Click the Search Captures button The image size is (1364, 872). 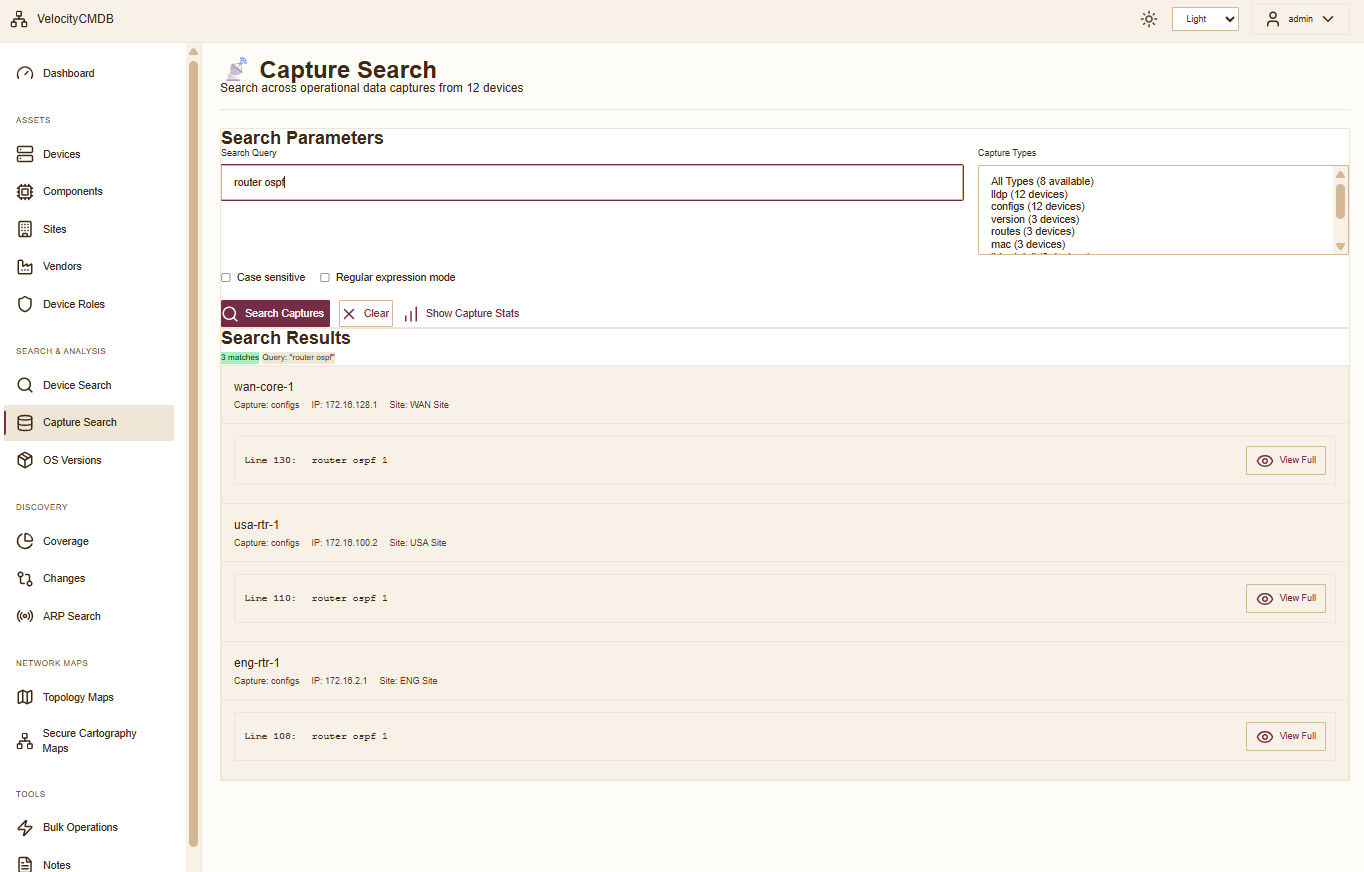point(275,313)
